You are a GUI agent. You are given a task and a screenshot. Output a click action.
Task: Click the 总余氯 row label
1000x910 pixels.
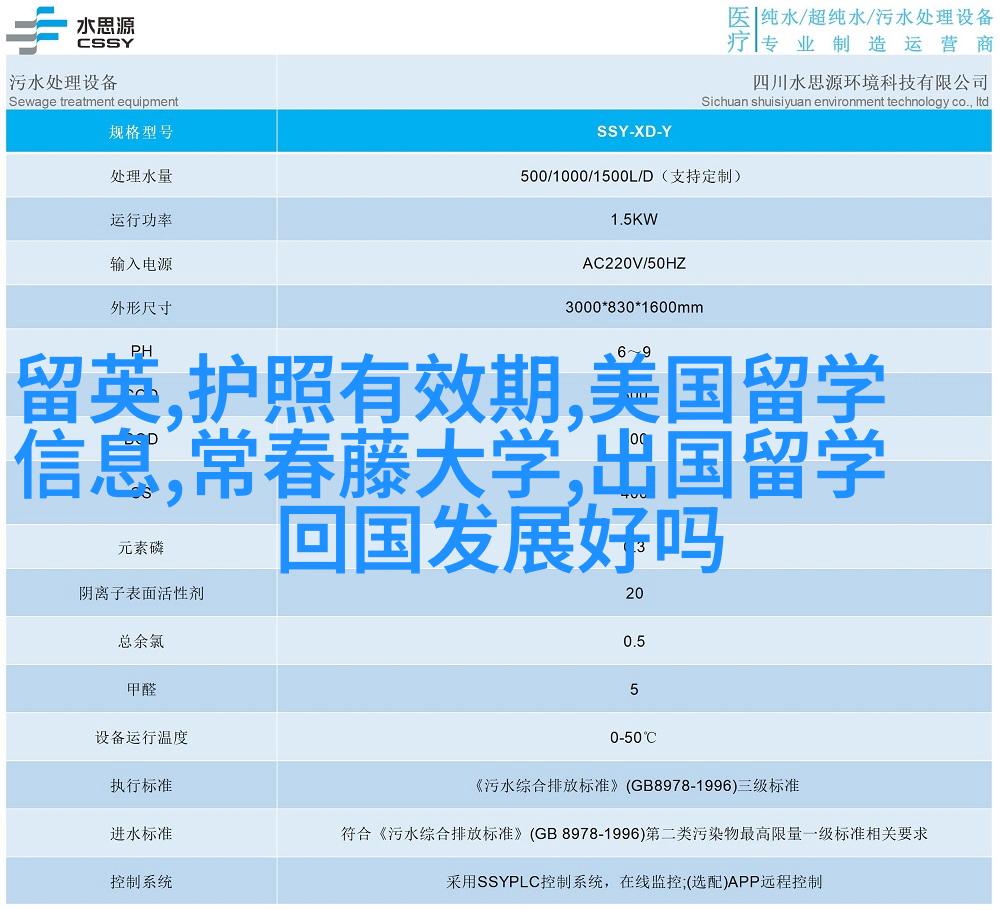(x=141, y=642)
